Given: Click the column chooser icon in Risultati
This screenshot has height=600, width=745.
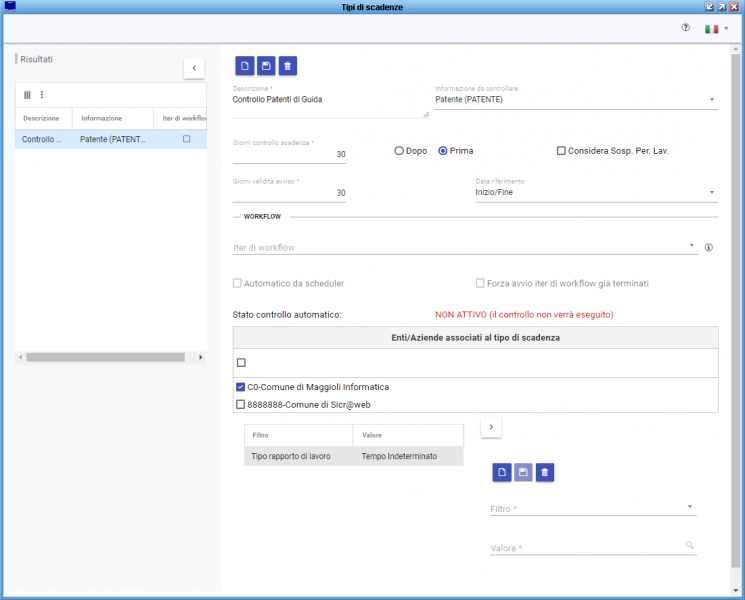Looking at the screenshot, I should (28, 95).
